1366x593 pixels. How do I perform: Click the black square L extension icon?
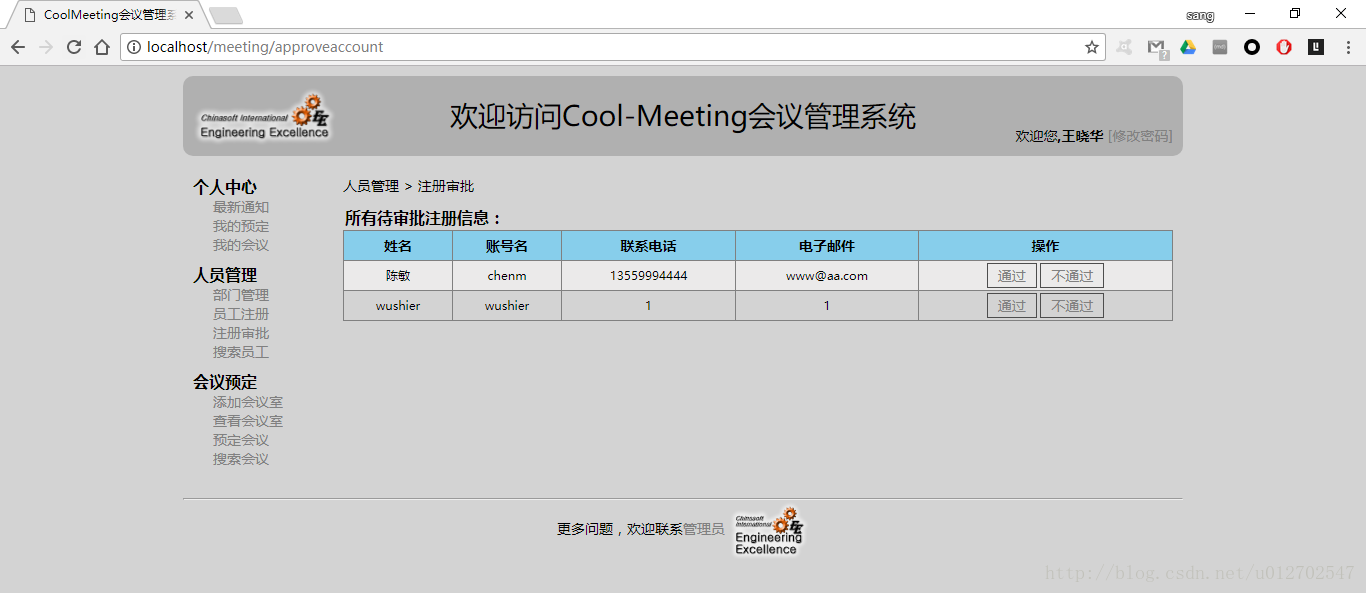1316,47
